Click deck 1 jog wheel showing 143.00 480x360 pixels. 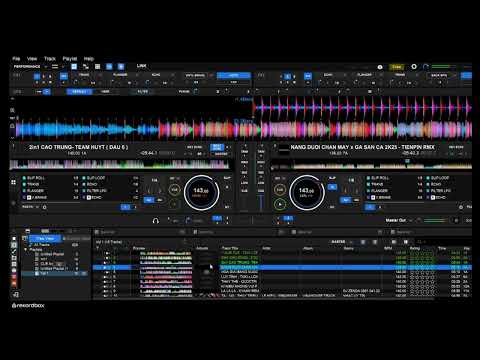click(x=201, y=192)
